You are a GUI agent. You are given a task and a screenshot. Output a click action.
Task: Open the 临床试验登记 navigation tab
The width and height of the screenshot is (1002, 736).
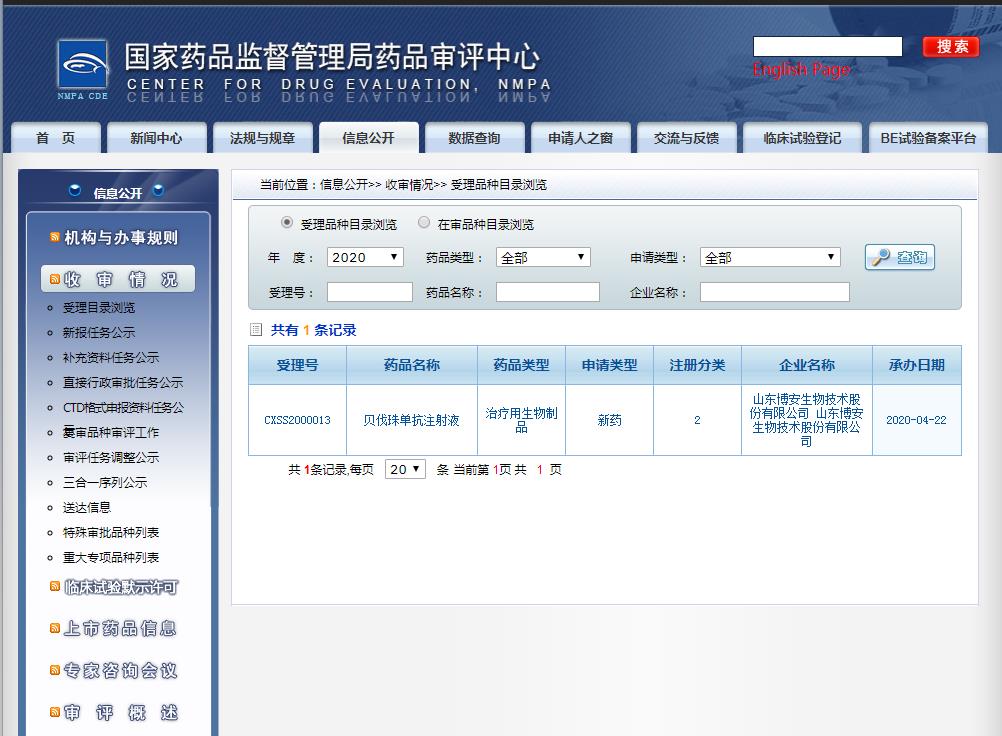tap(803, 138)
